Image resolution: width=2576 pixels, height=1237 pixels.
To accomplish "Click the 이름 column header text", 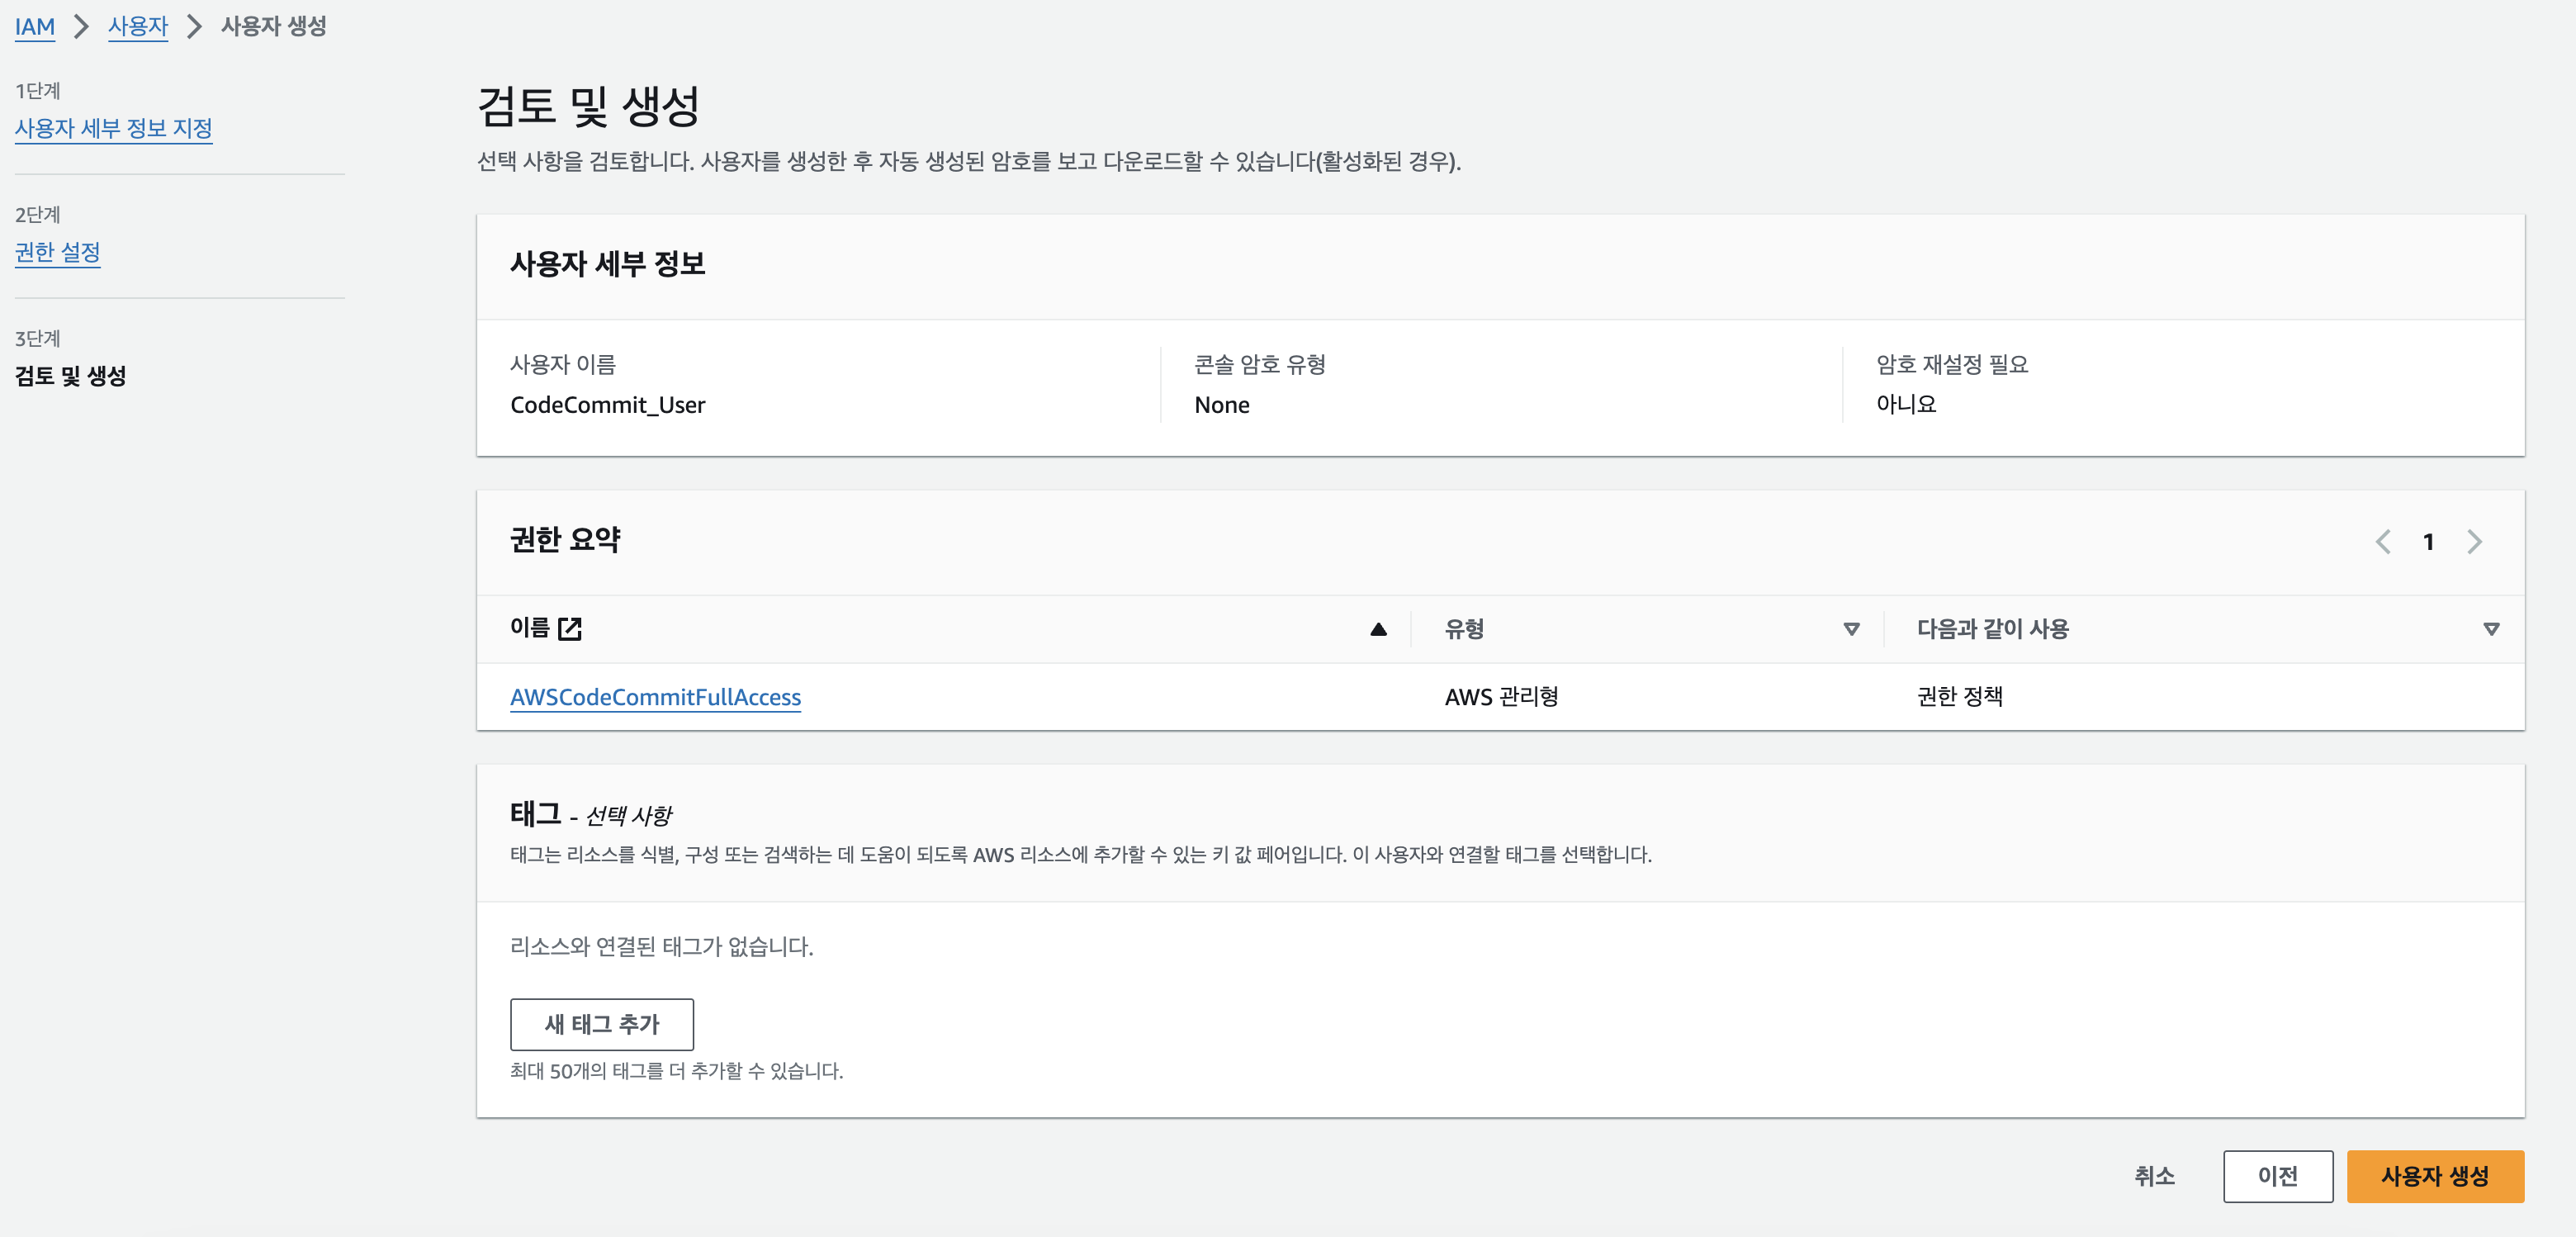I will pos(530,628).
